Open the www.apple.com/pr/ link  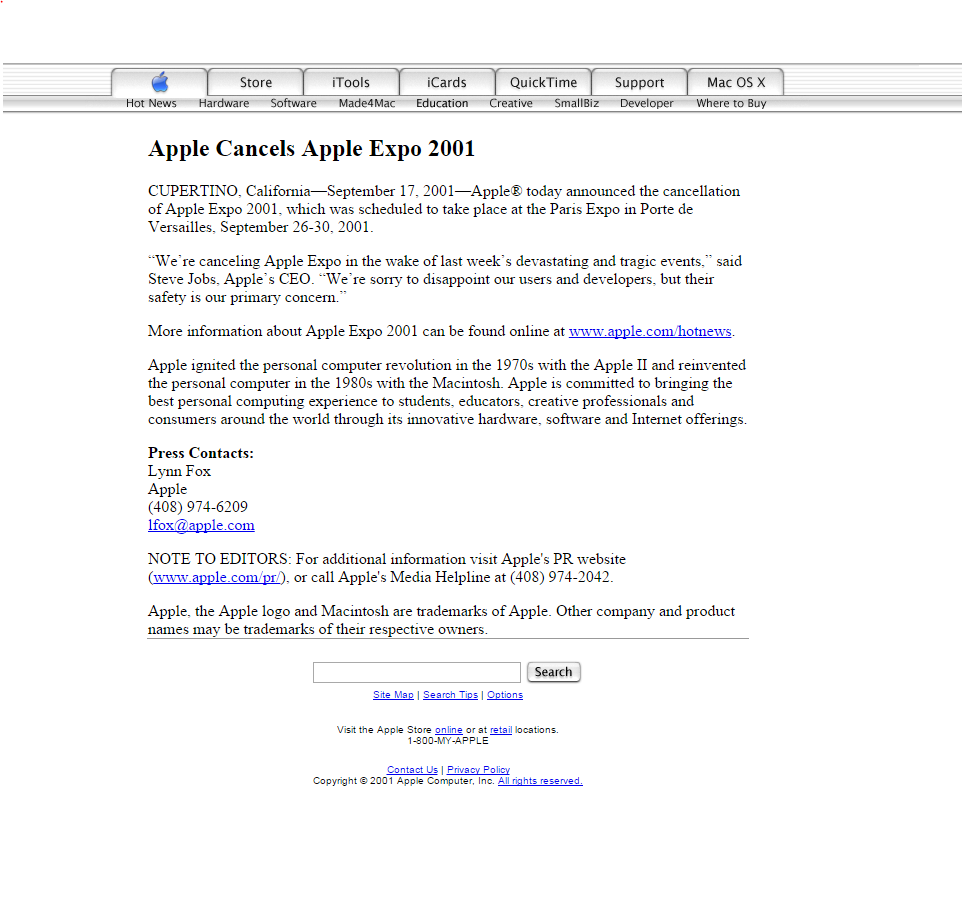pyautogui.click(x=217, y=577)
